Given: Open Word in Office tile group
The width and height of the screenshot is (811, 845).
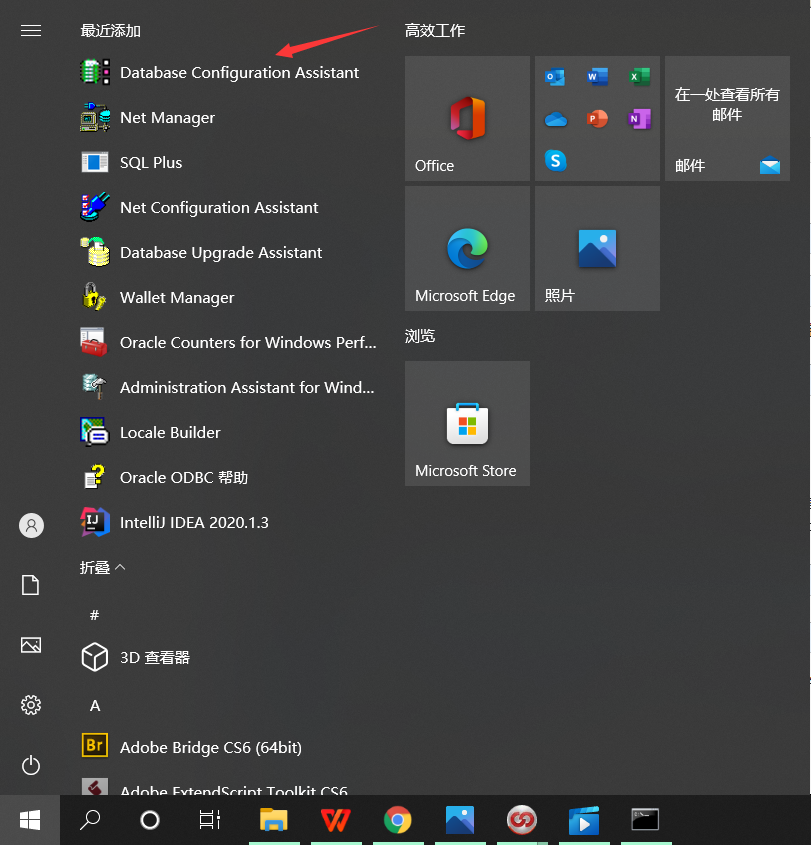Looking at the screenshot, I should click(598, 77).
